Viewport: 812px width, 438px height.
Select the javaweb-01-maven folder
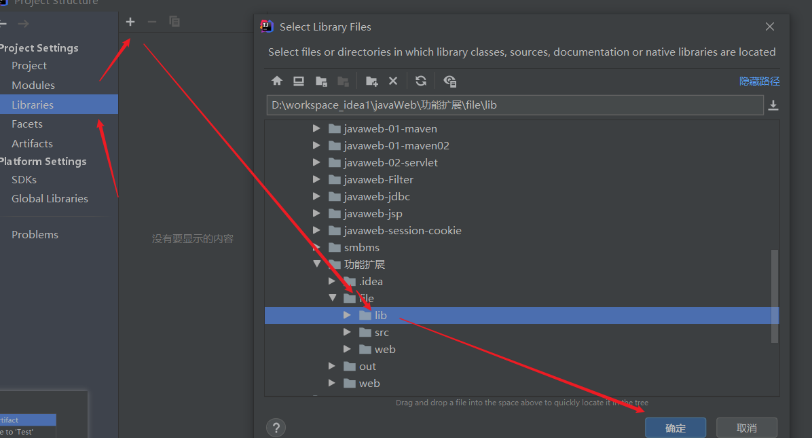click(390, 128)
